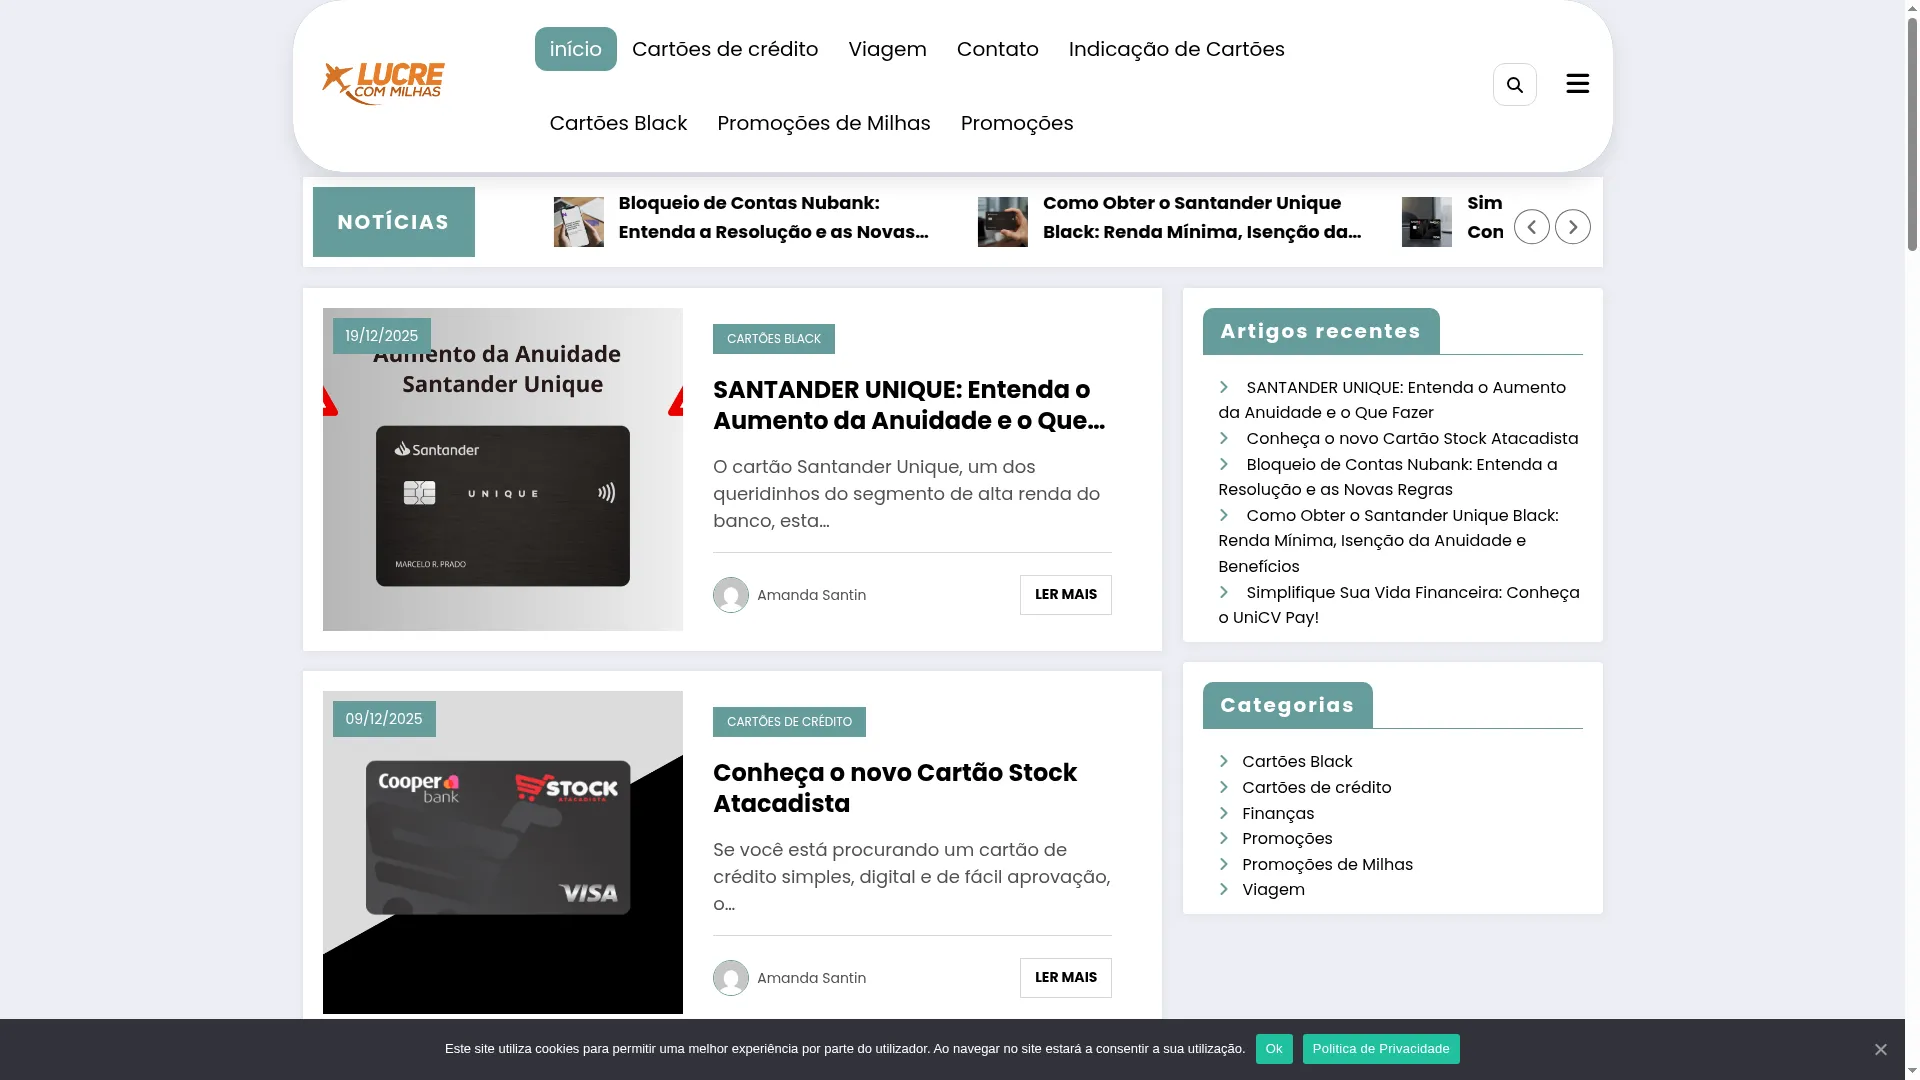Open recent article Bloqueio de Contas Nubank
1920x1080 pixels.
[1388, 477]
